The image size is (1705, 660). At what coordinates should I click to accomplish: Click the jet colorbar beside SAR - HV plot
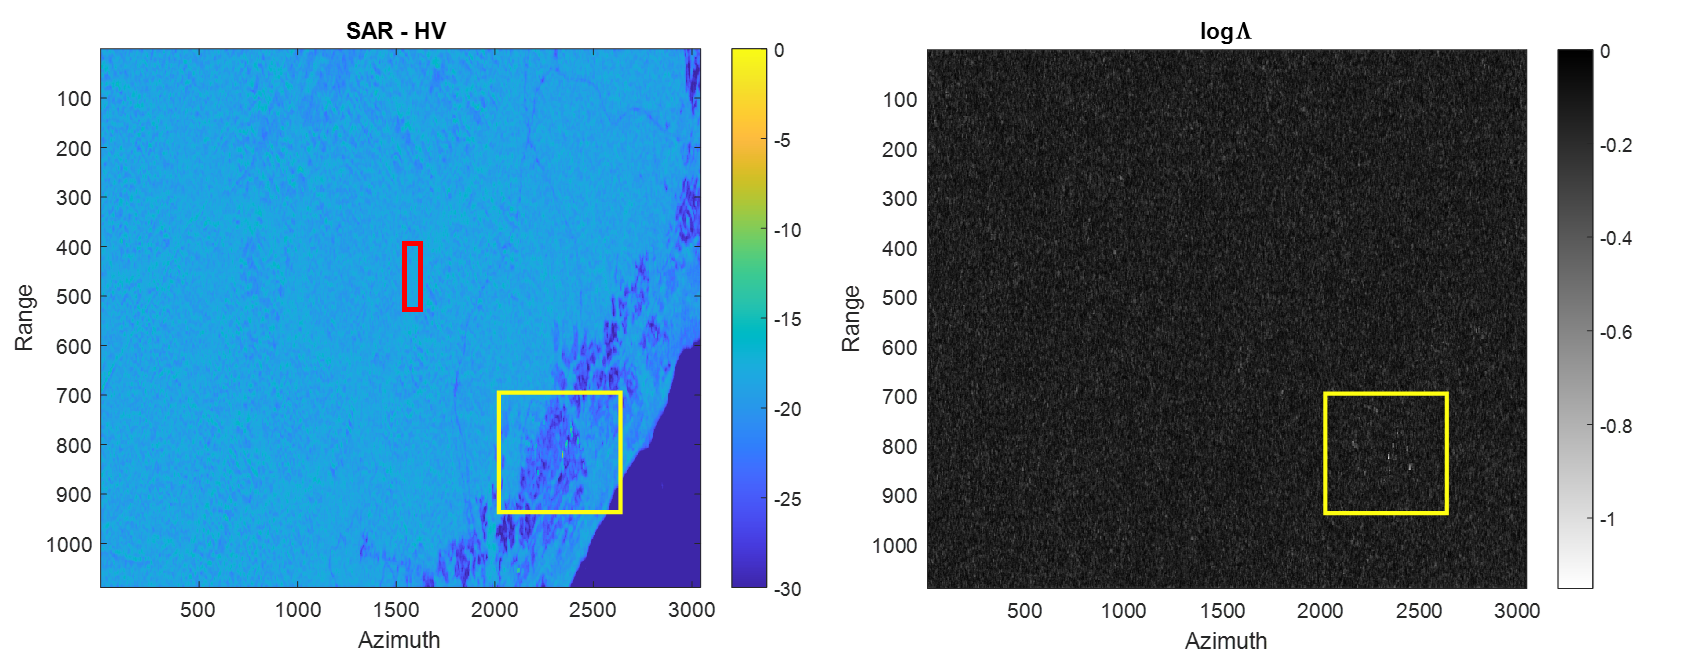[749, 318]
